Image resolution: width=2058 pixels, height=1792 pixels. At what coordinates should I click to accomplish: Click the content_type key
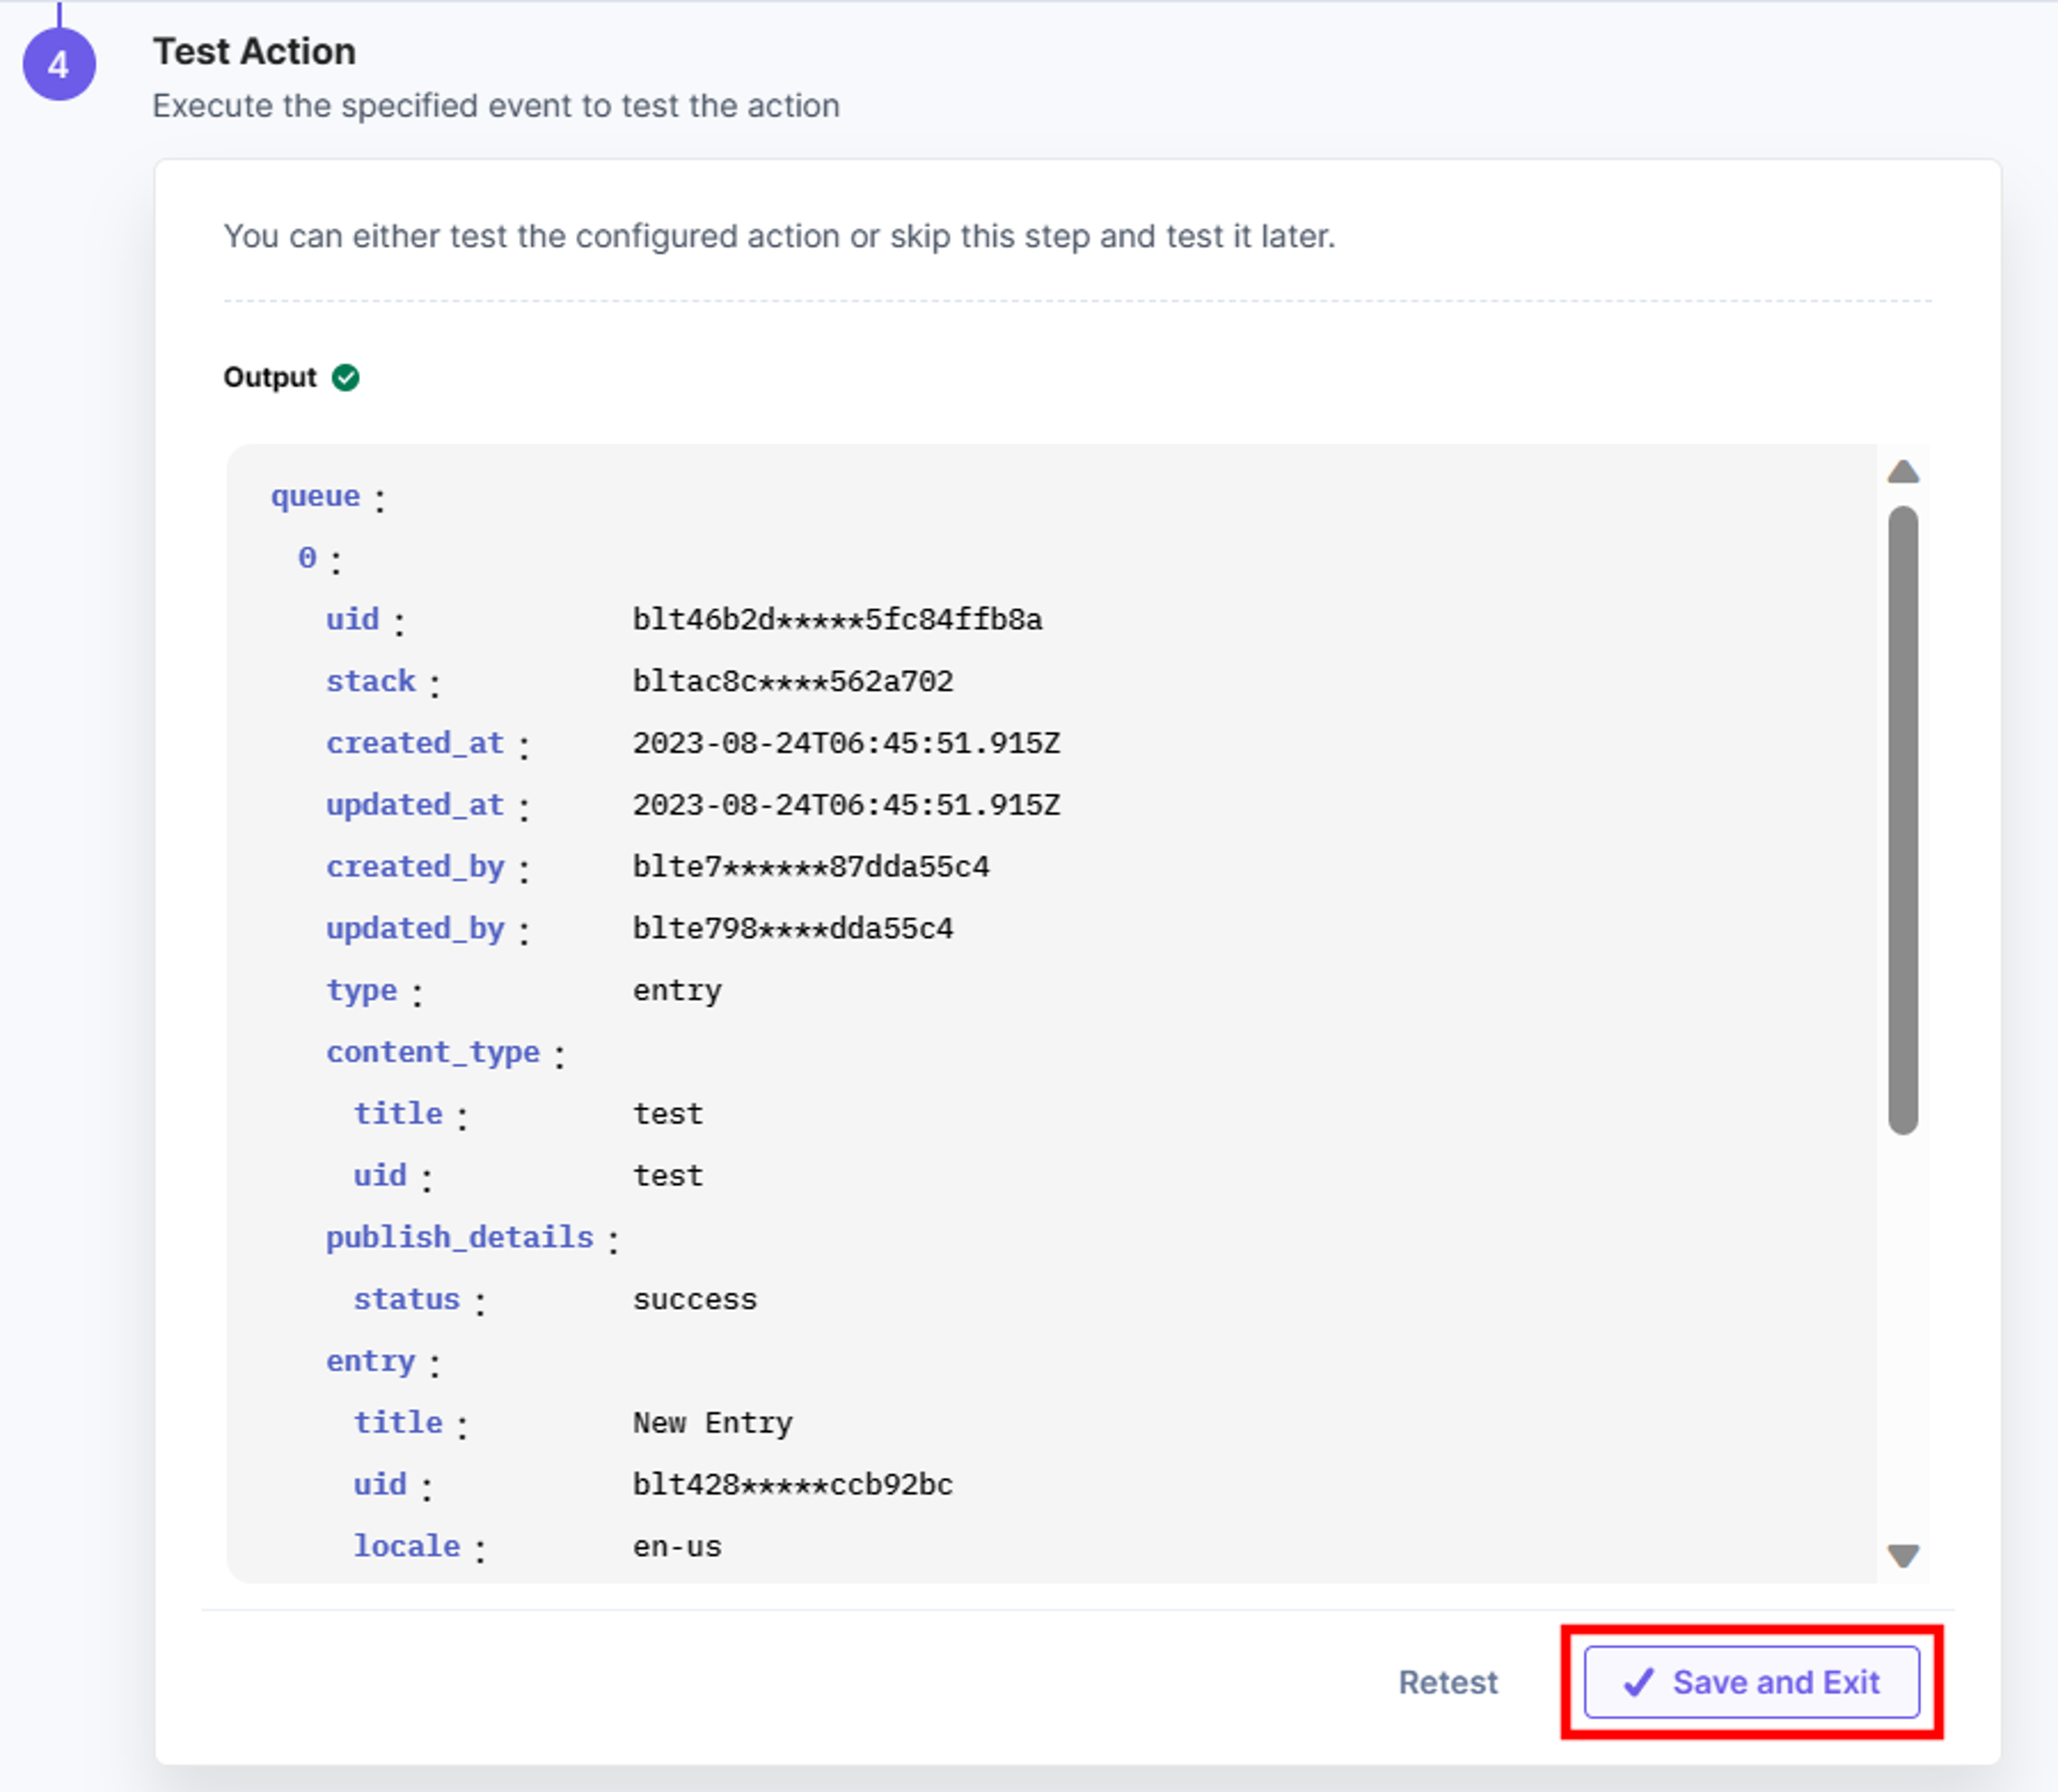[x=433, y=1052]
